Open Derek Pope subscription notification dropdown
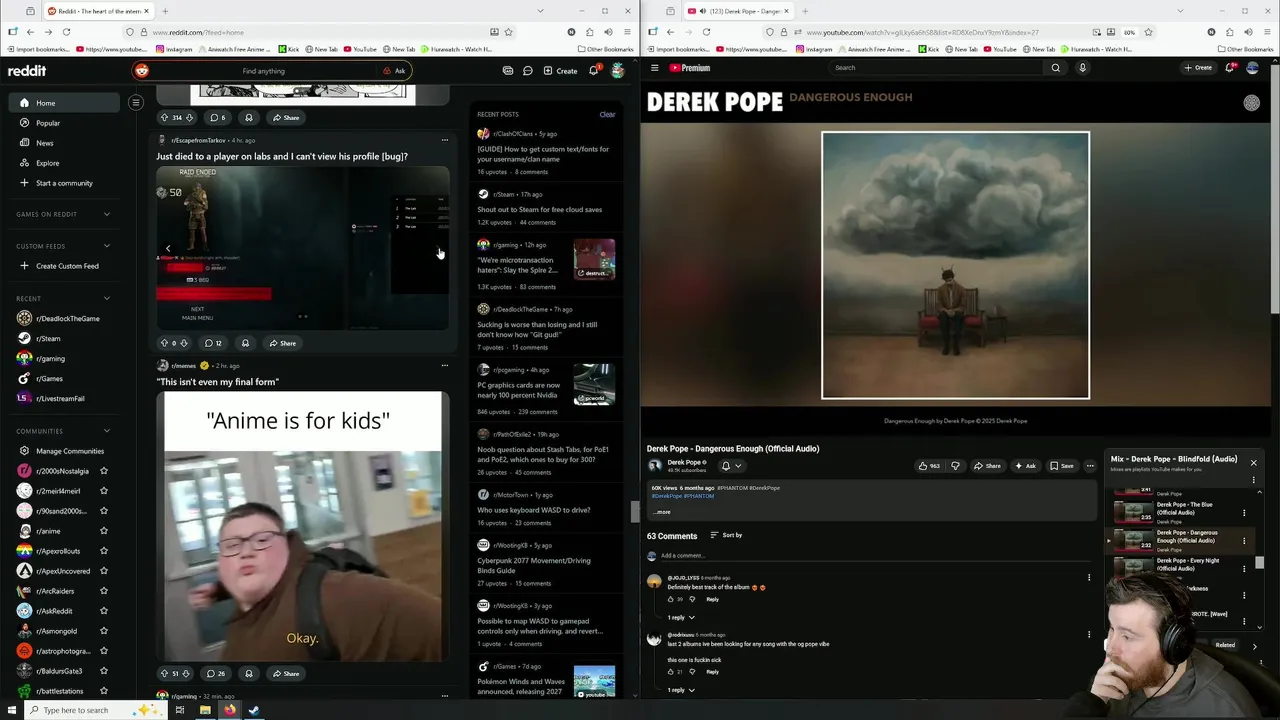 (731, 466)
